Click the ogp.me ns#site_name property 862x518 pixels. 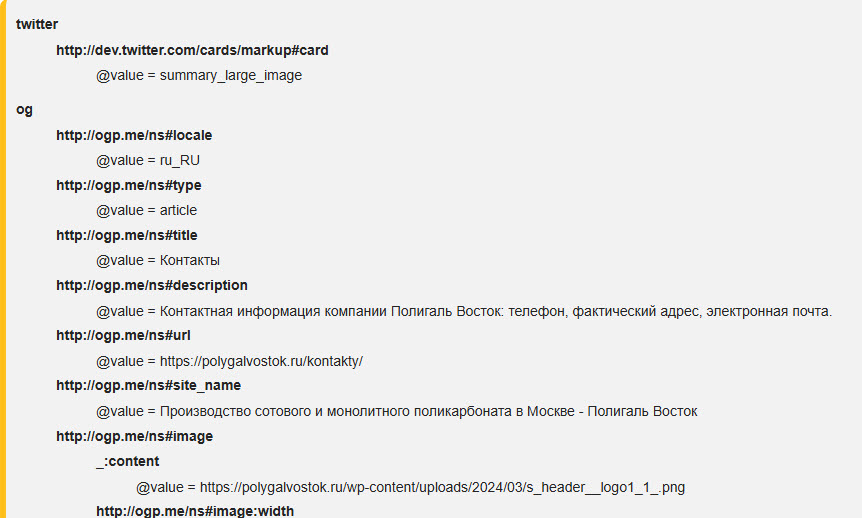[x=148, y=385]
